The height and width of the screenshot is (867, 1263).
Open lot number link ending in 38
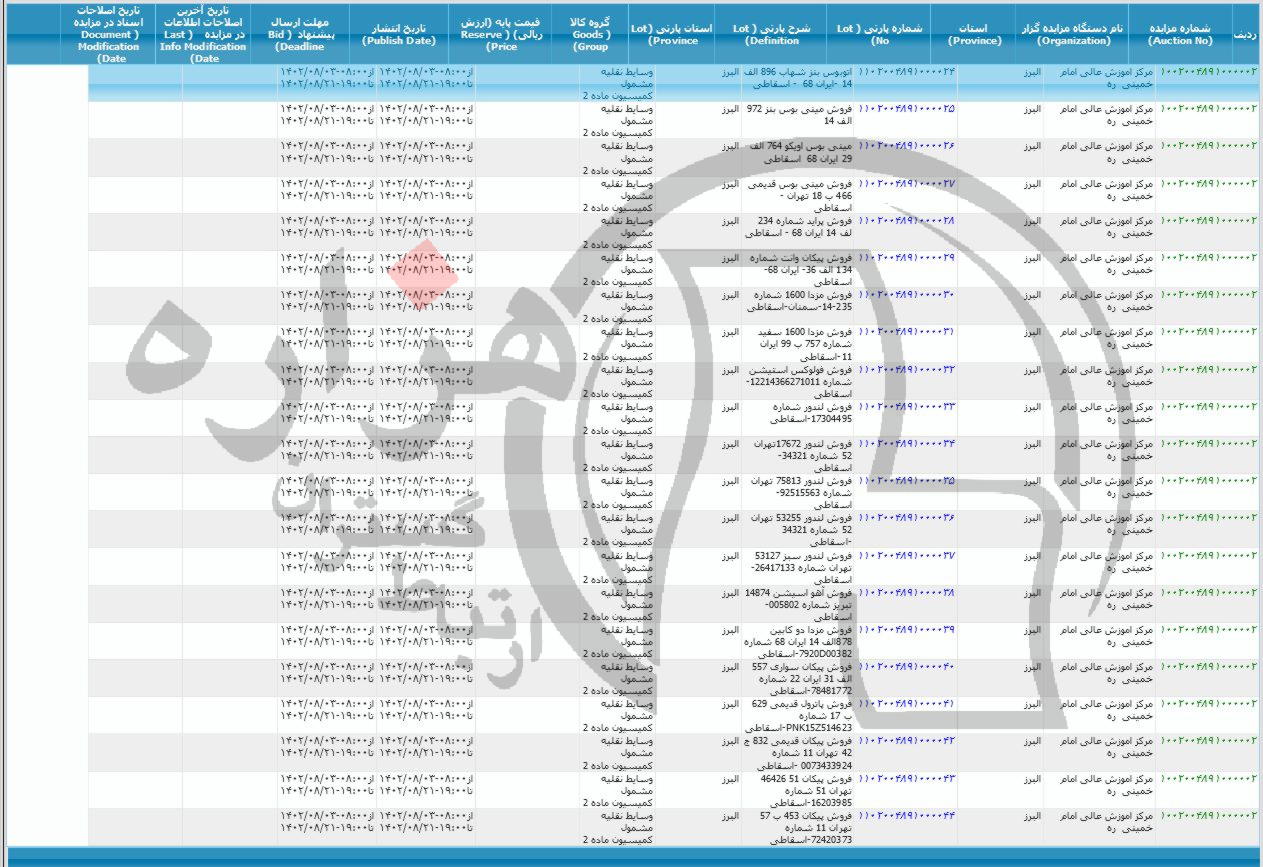pyautogui.click(x=907, y=592)
